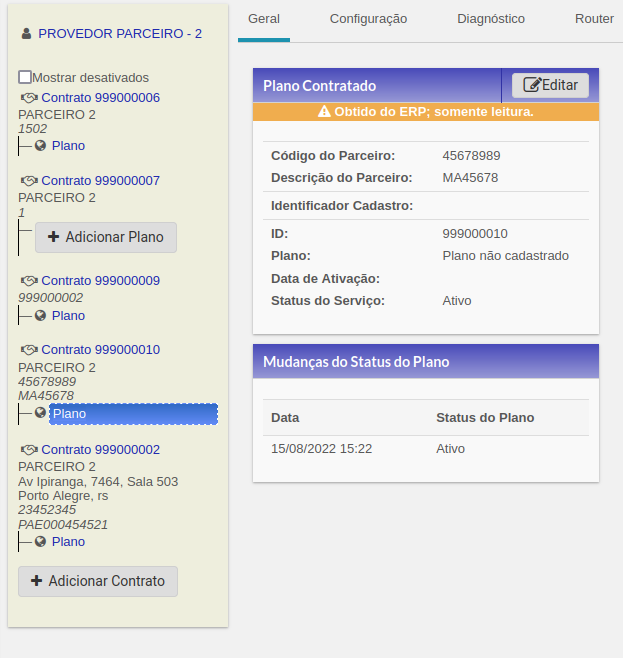623x658 pixels.
Task: Open Contrato 999000002 link
Action: 101,450
